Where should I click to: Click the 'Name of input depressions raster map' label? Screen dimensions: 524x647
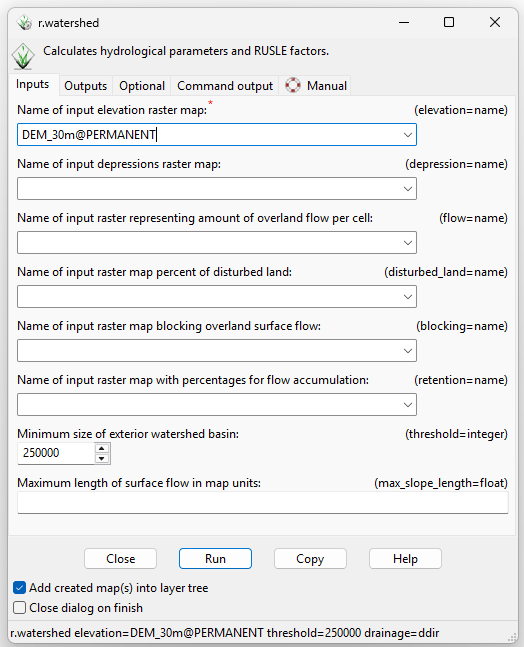[119, 164]
